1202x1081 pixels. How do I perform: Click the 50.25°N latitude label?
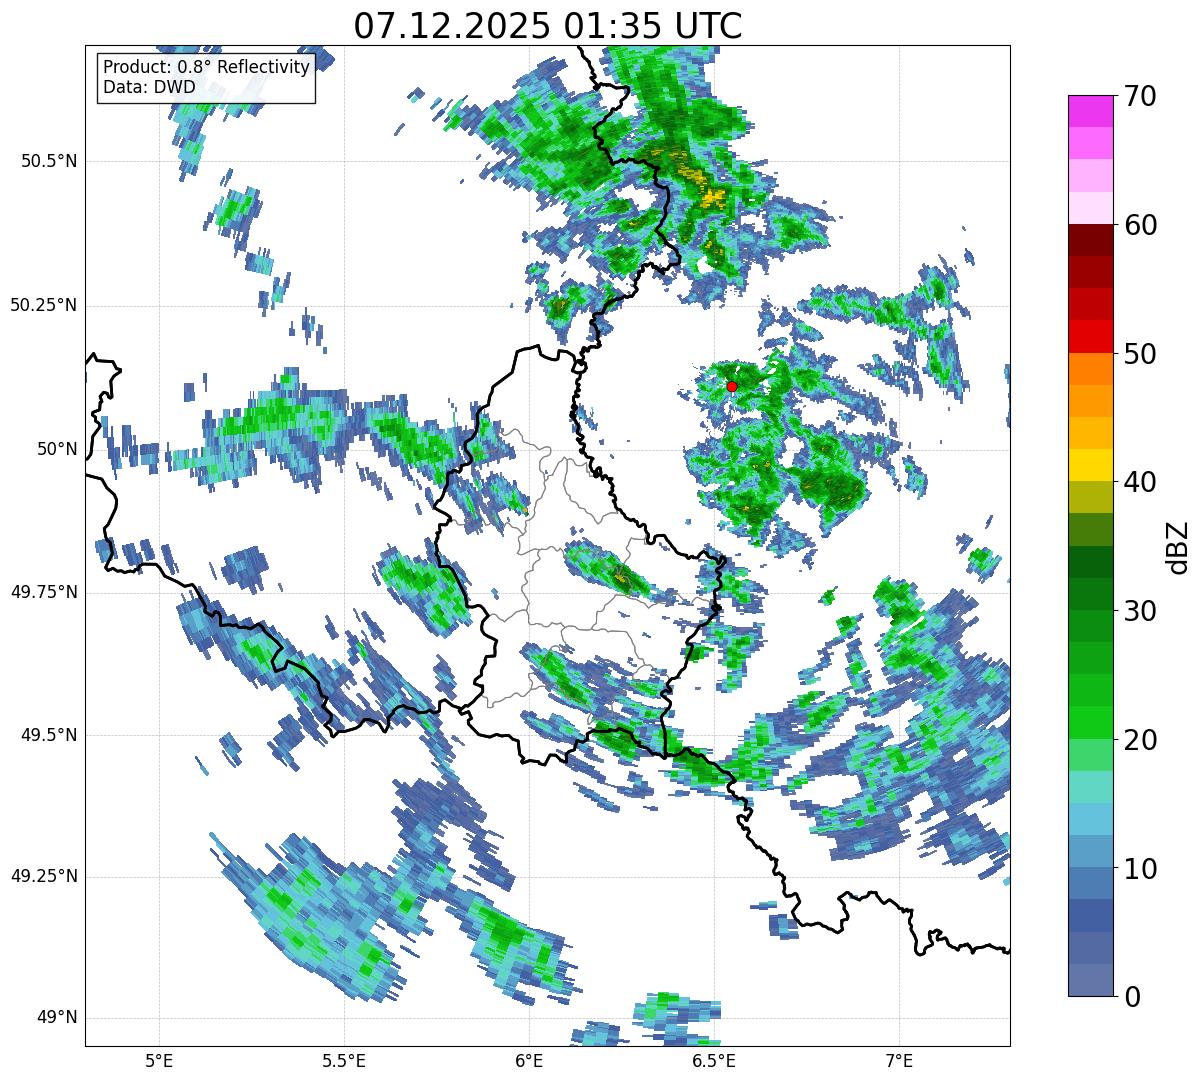pos(44,305)
